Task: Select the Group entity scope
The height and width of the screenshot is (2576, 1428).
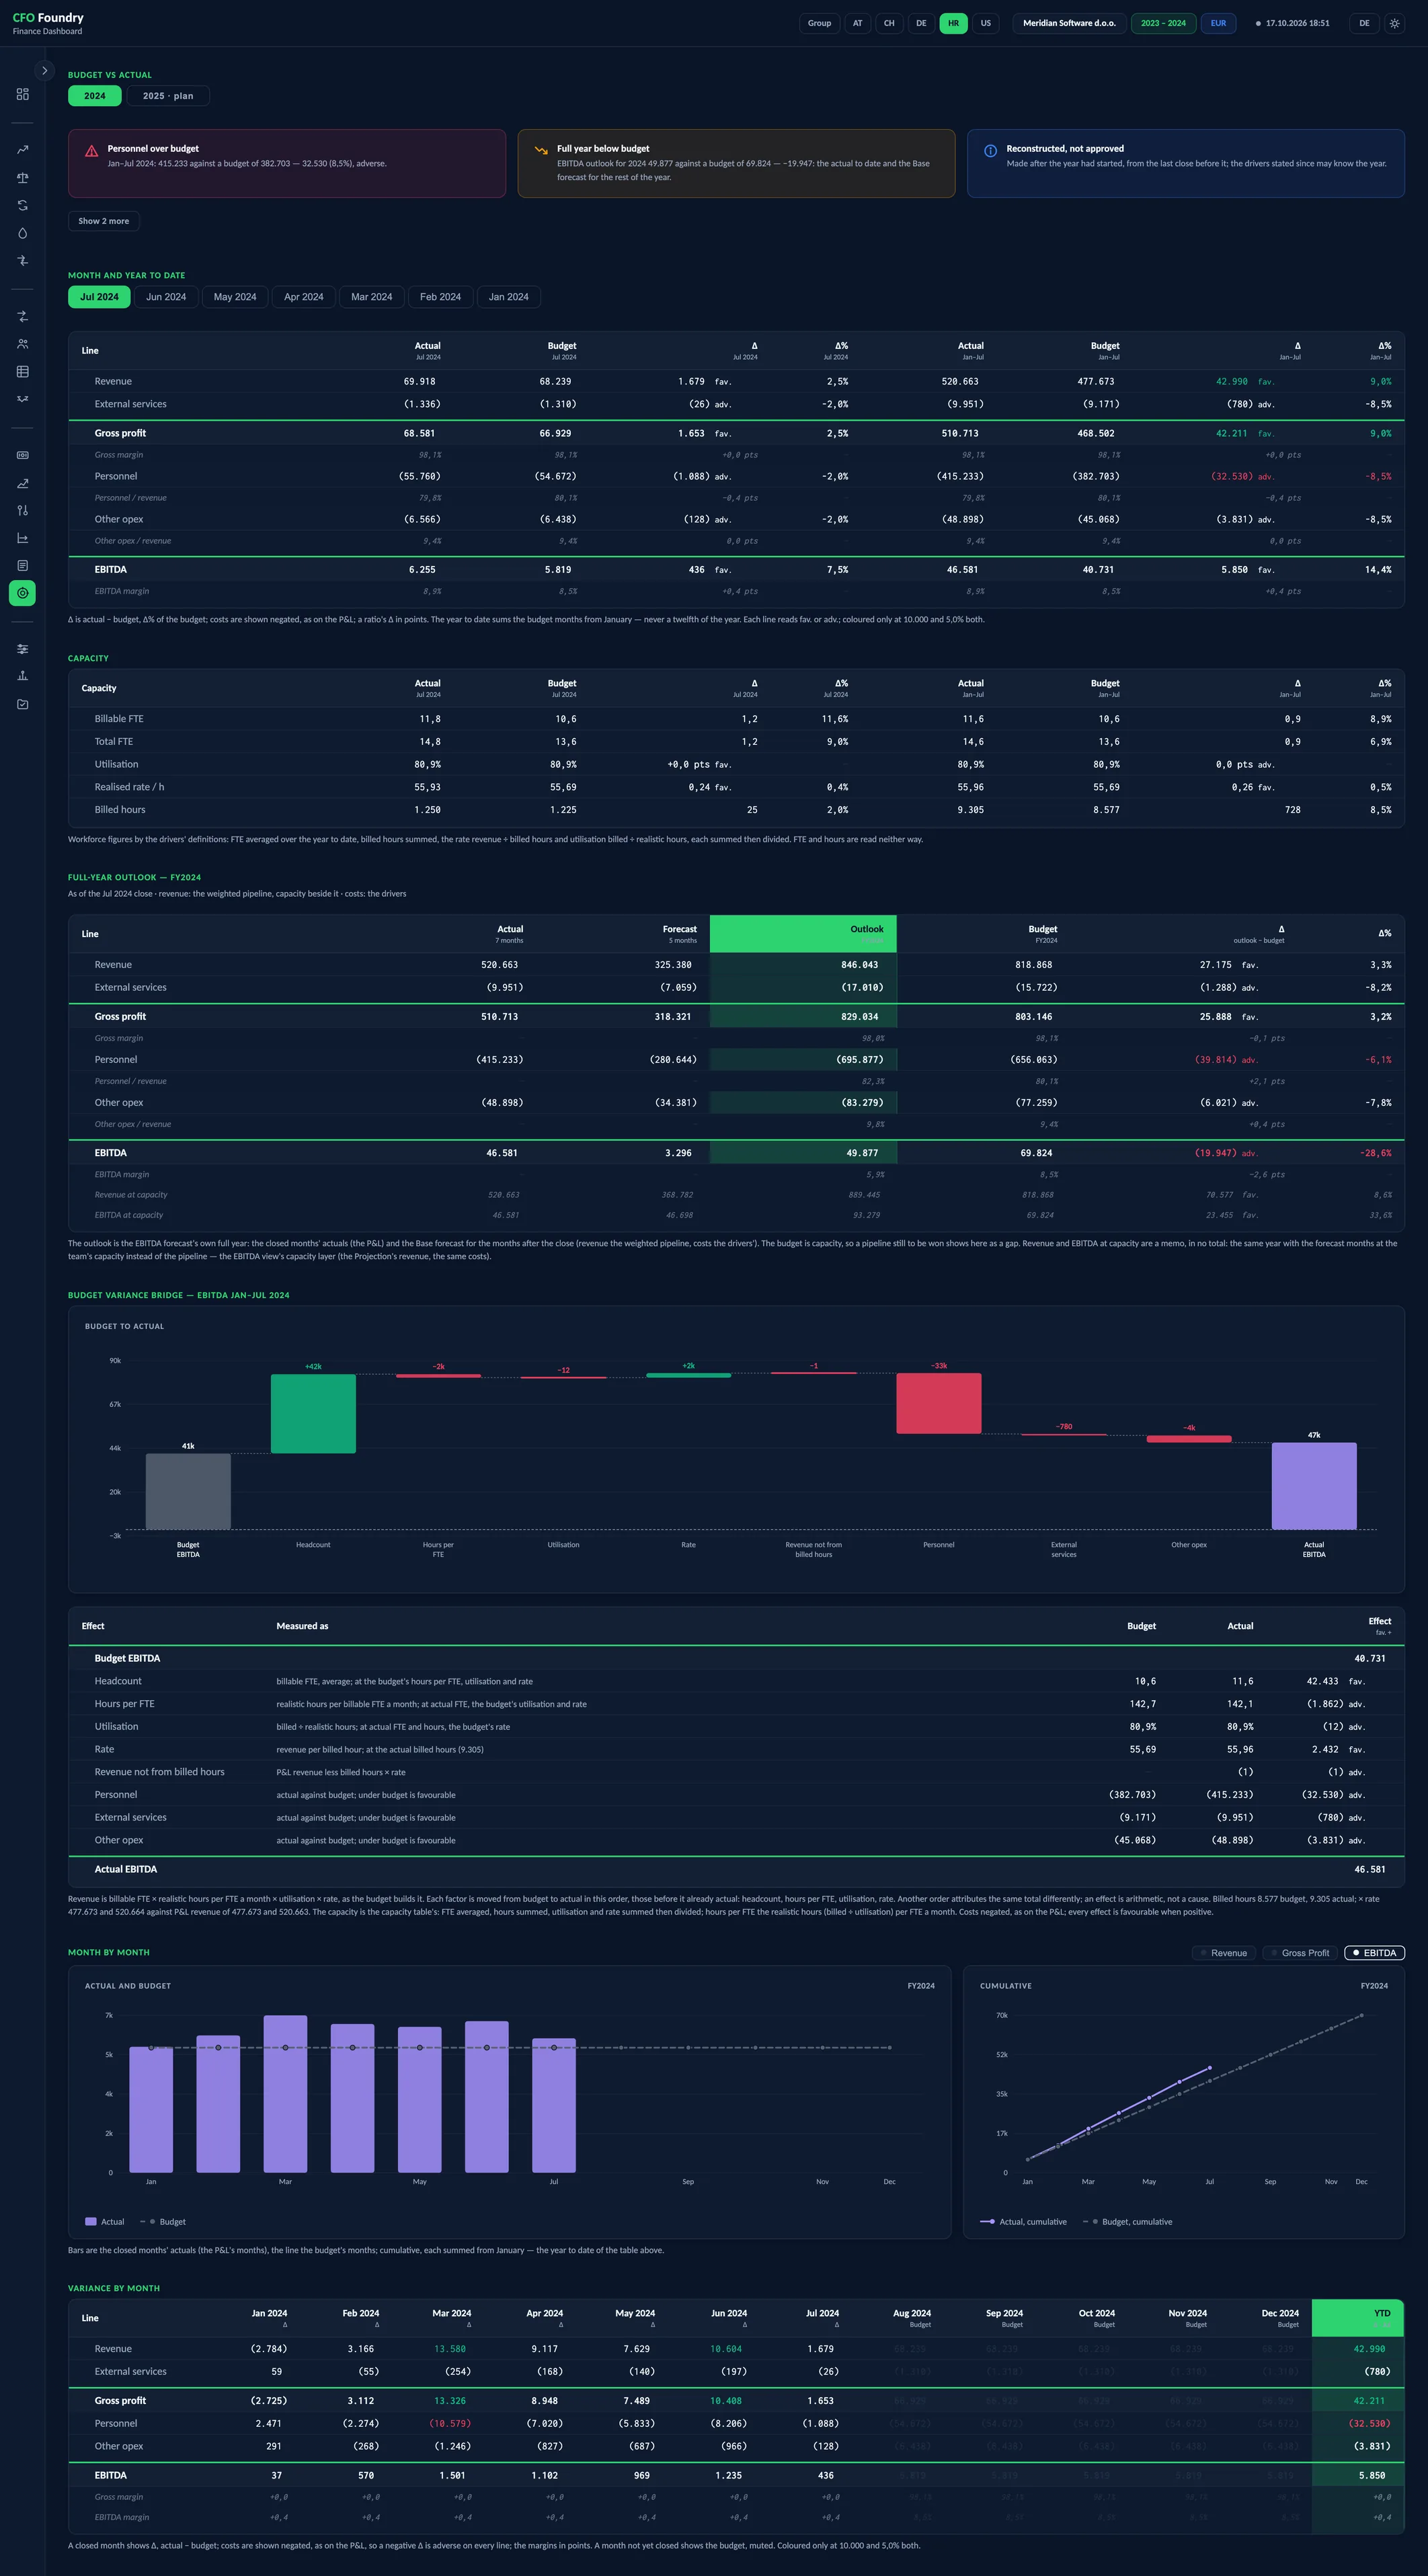Action: pos(819,23)
